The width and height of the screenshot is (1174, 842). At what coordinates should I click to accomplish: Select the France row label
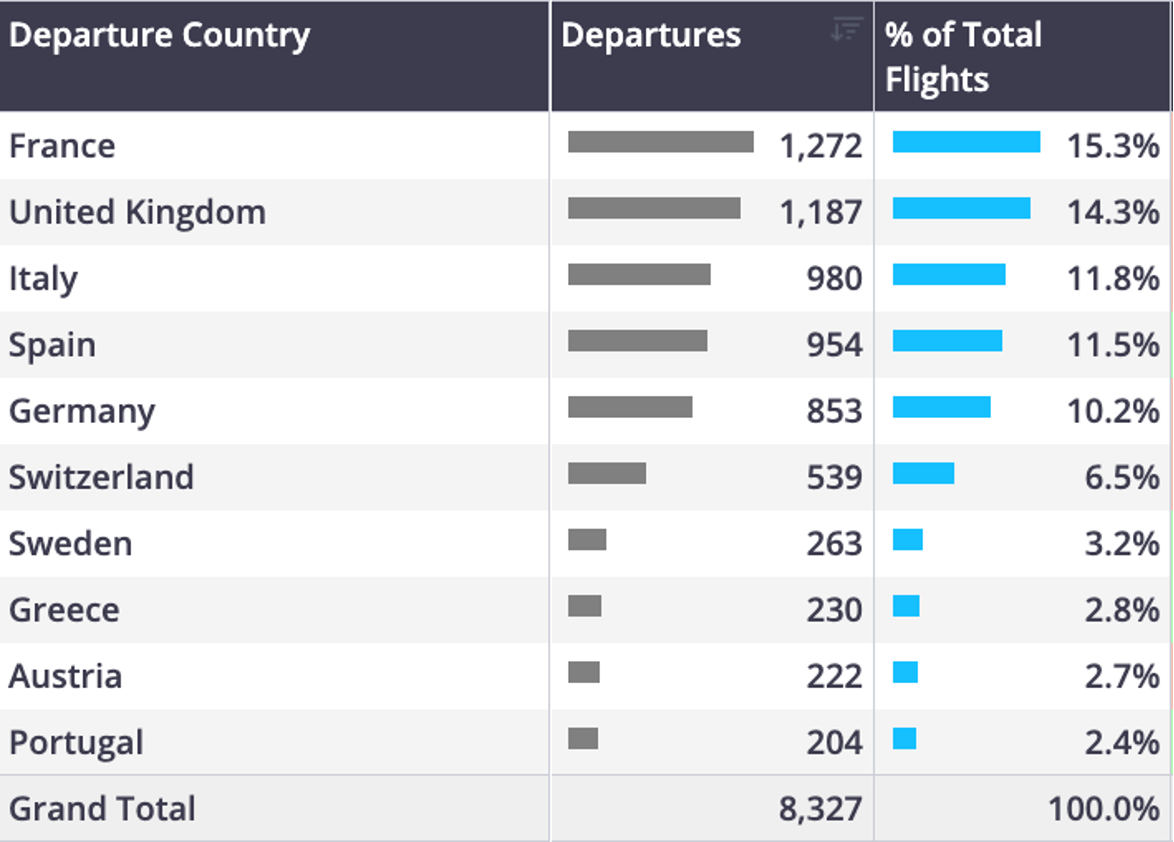point(62,146)
